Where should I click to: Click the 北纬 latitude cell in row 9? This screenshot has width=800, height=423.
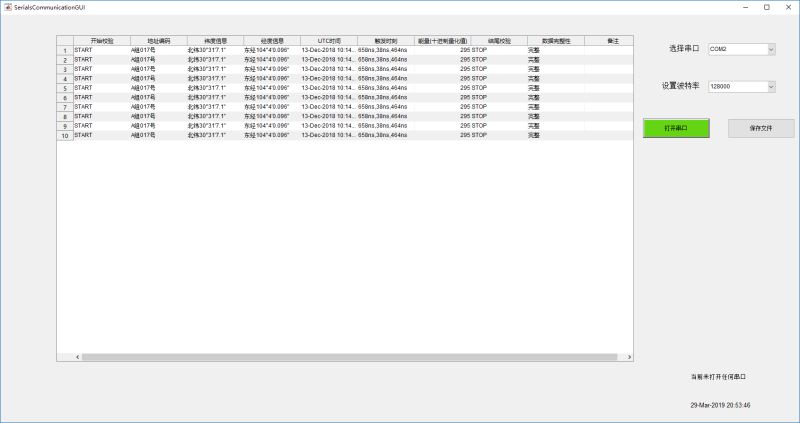click(215, 126)
